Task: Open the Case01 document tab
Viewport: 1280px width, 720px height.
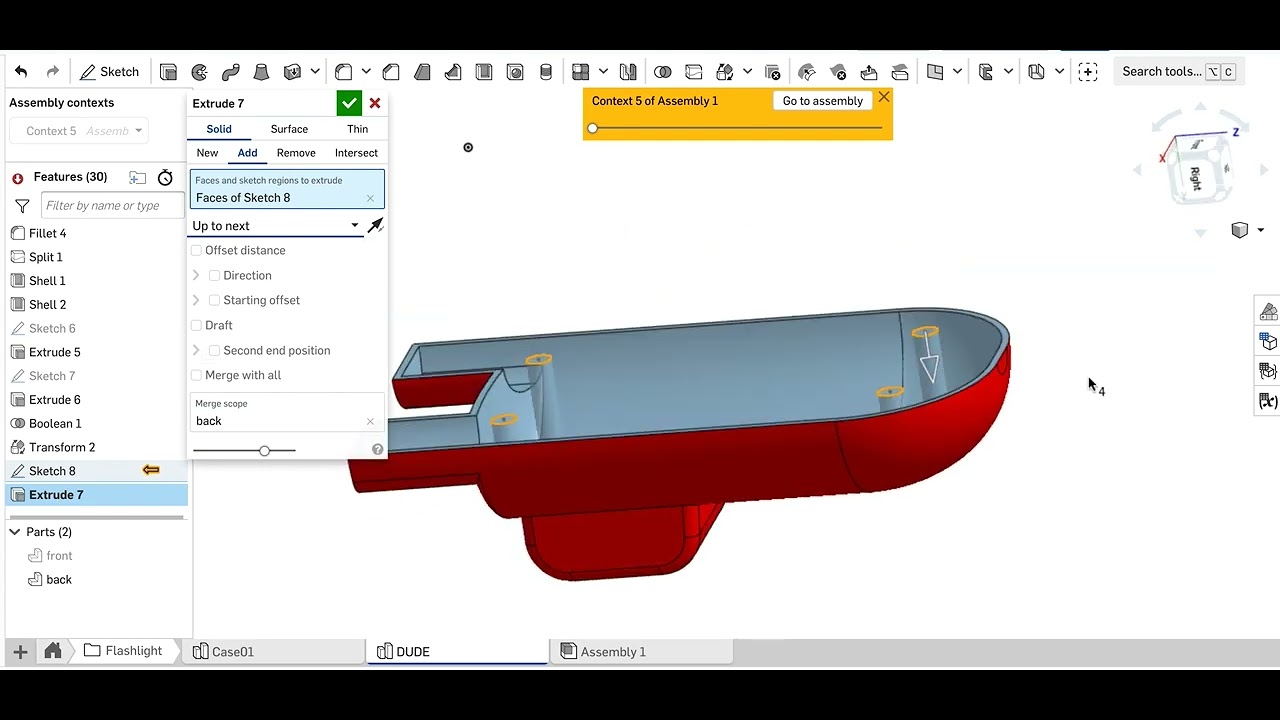Action: click(x=272, y=652)
